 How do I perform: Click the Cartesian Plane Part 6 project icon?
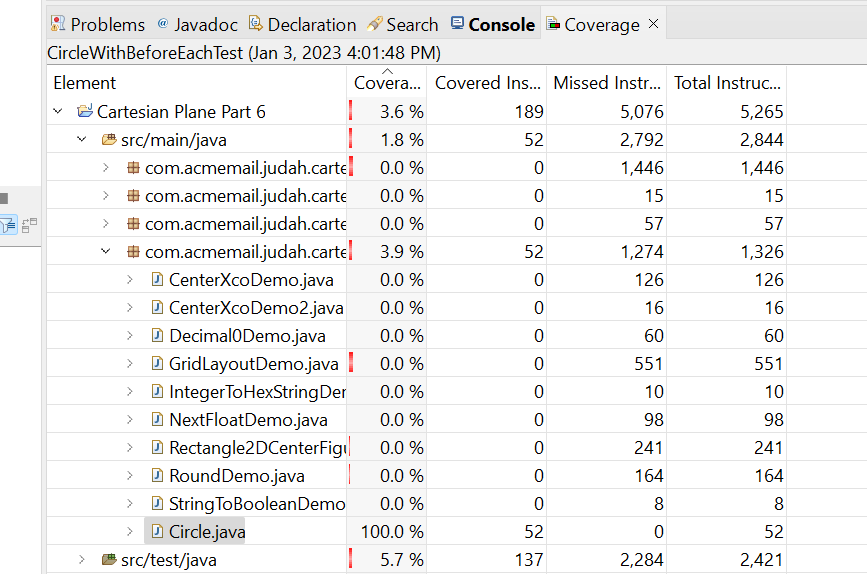84,112
